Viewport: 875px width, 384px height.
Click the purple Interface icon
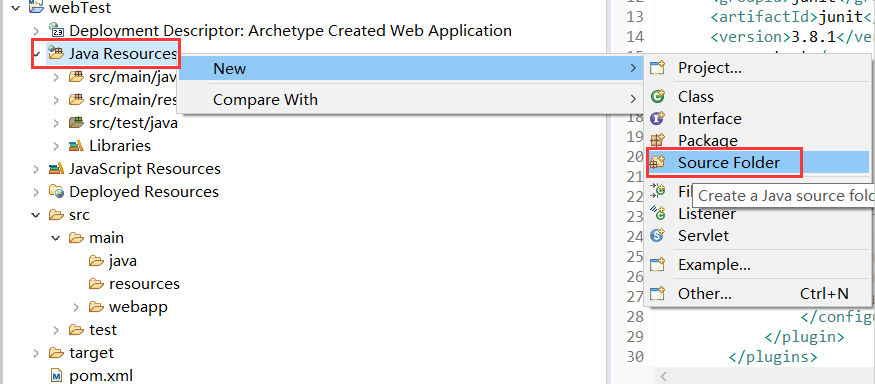click(658, 118)
